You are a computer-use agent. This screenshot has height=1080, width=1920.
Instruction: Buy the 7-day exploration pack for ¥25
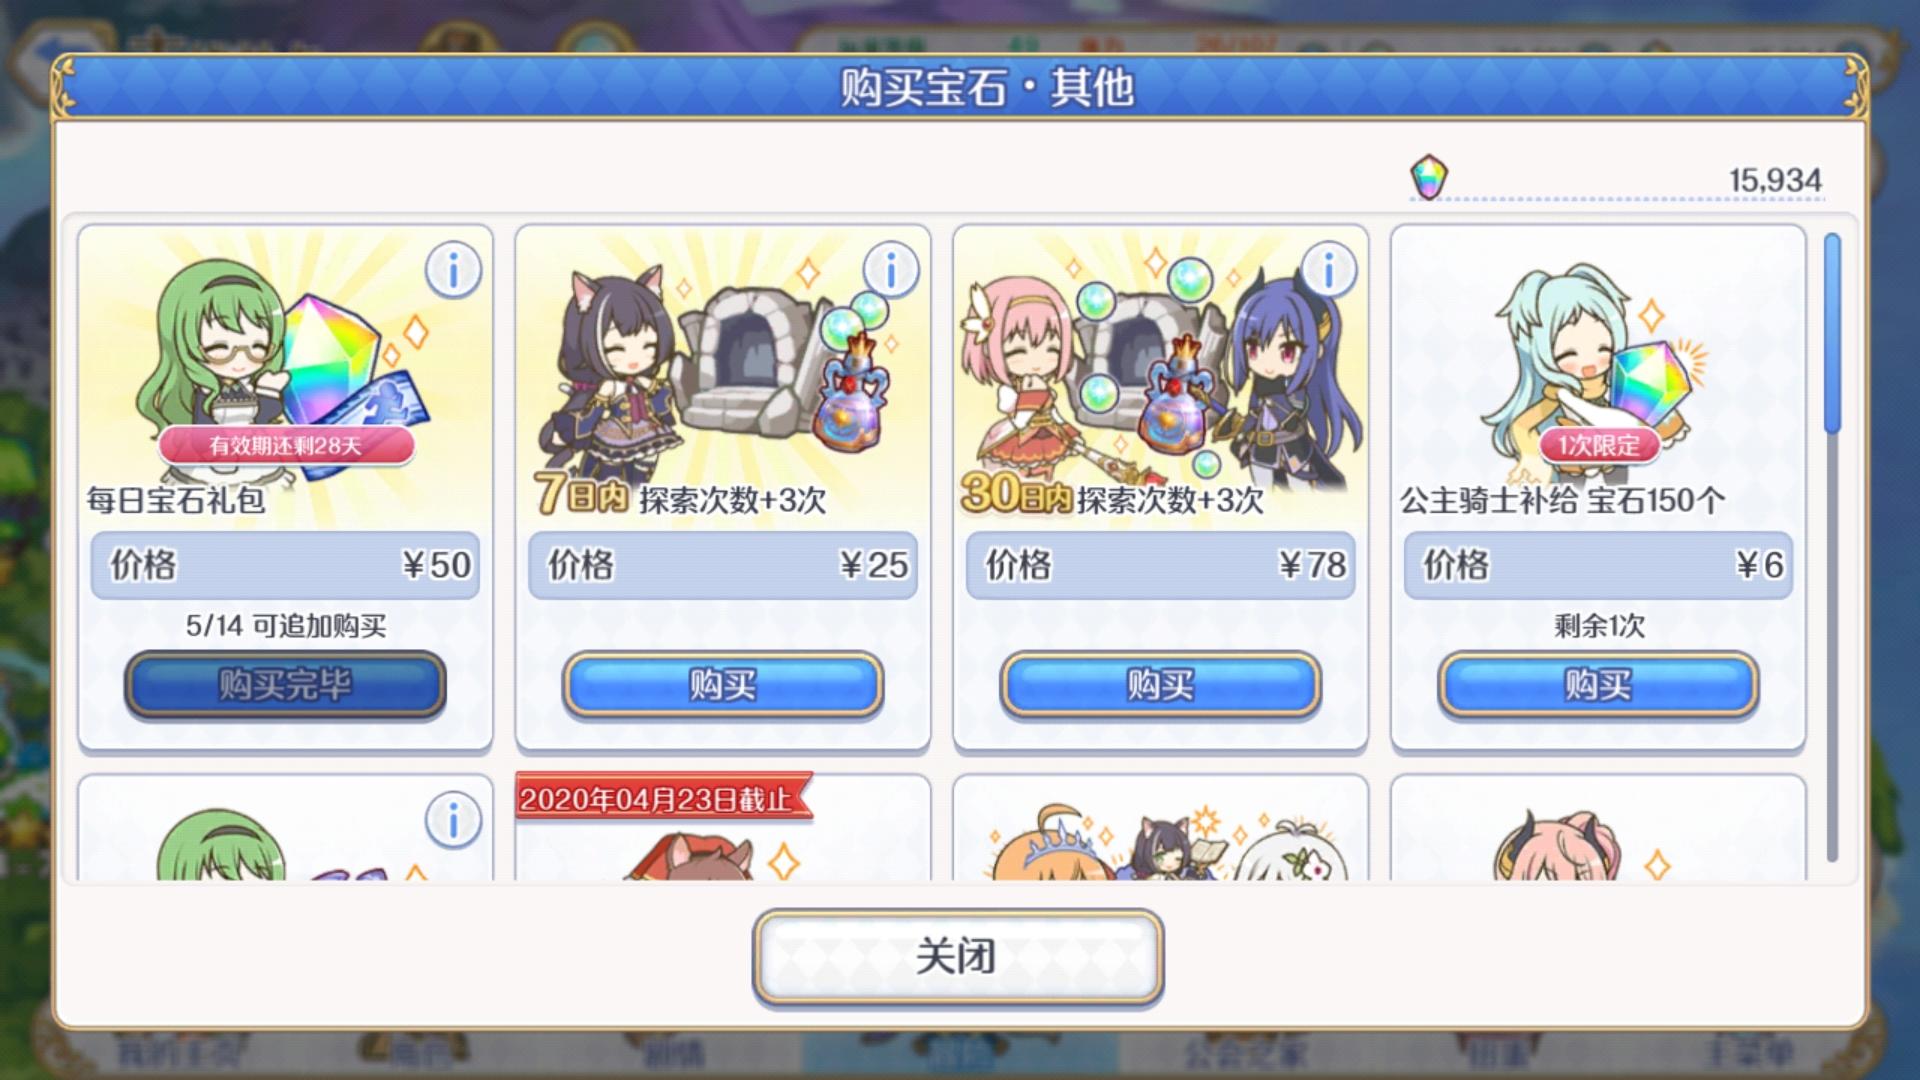(x=723, y=685)
